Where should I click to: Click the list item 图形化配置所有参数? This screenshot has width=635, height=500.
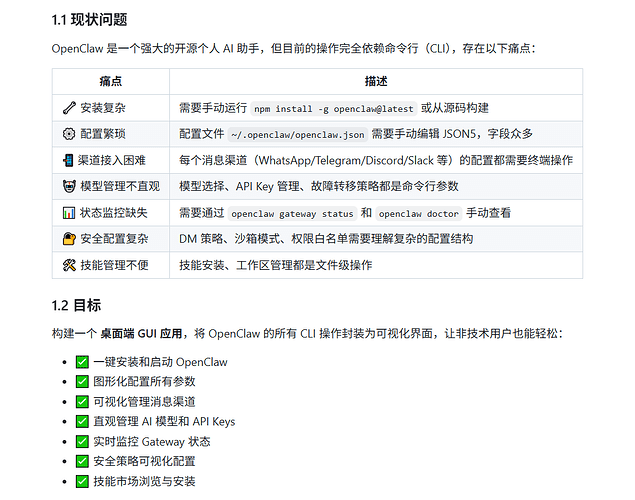pyautogui.click(x=145, y=381)
